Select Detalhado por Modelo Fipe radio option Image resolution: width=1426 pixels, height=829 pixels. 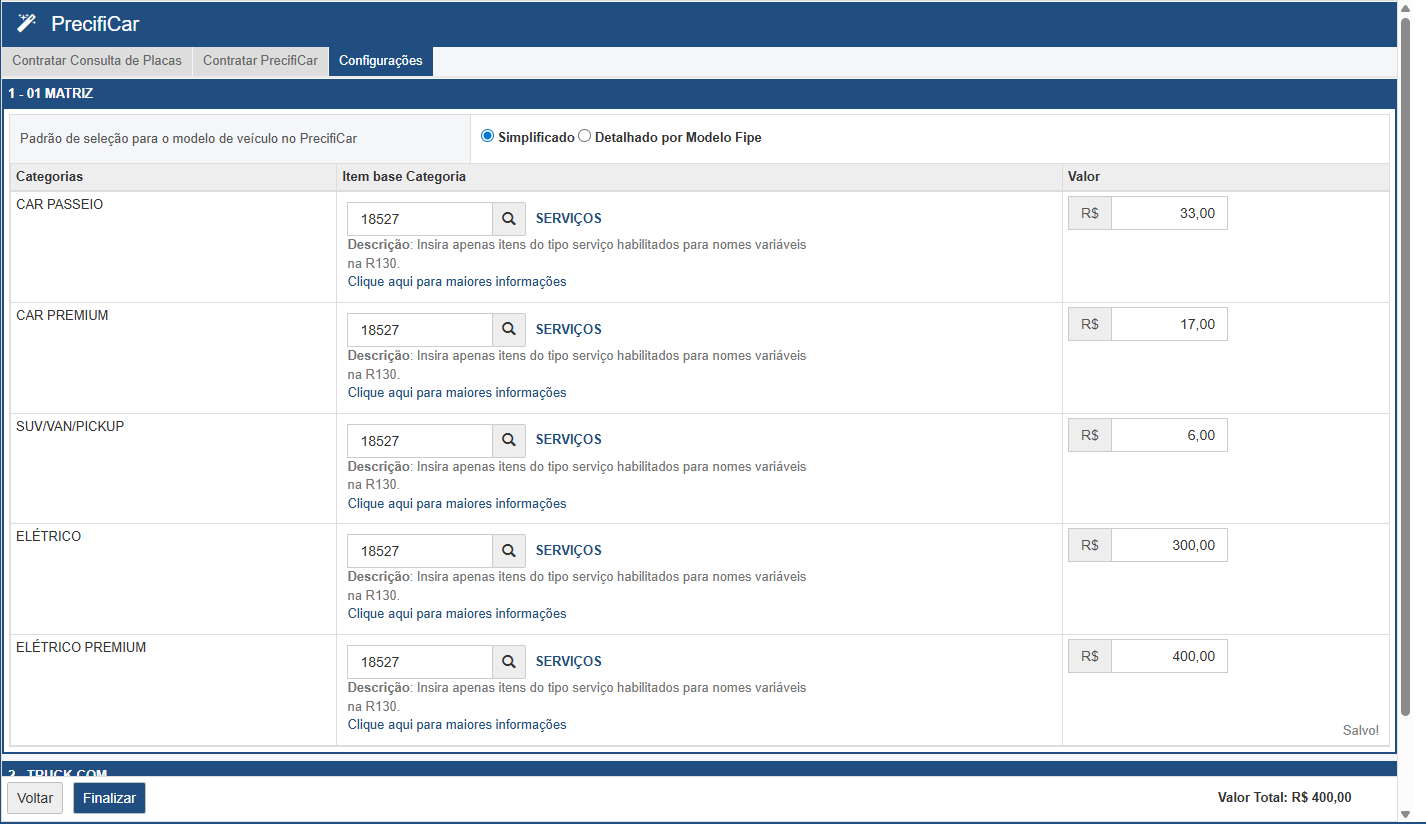coord(585,136)
